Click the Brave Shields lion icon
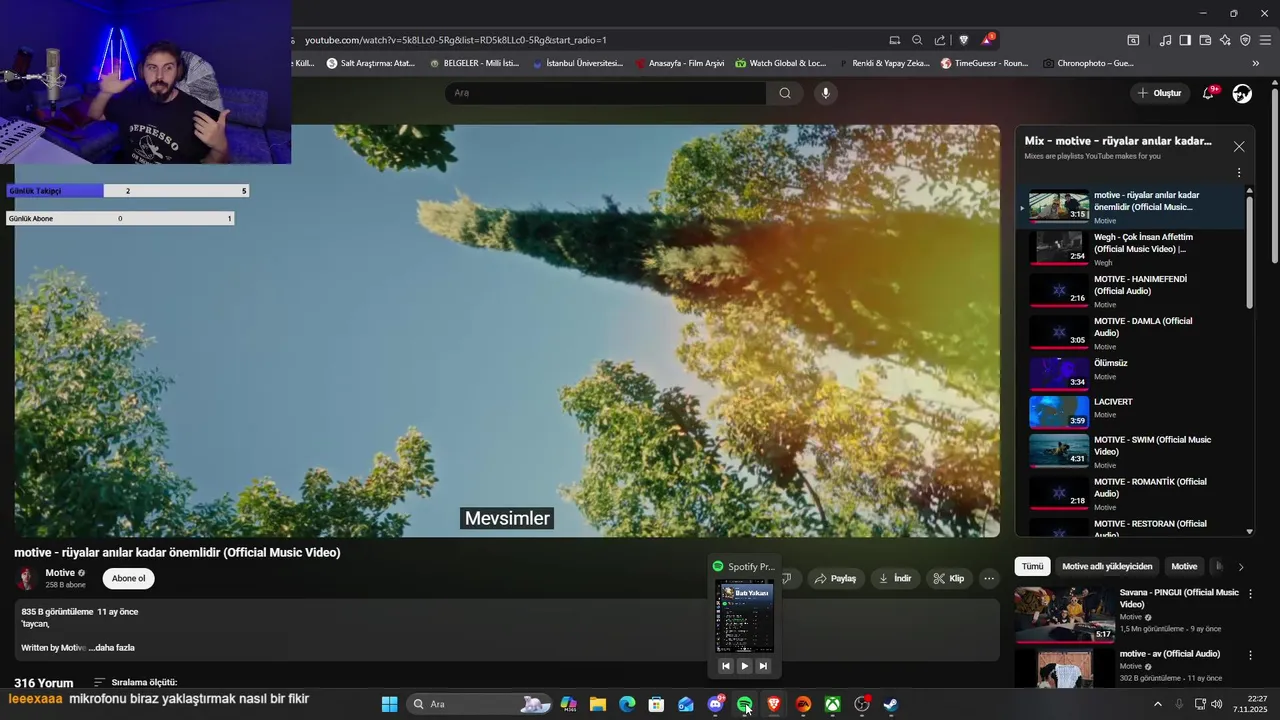Viewport: 1280px width, 720px height. click(x=964, y=40)
